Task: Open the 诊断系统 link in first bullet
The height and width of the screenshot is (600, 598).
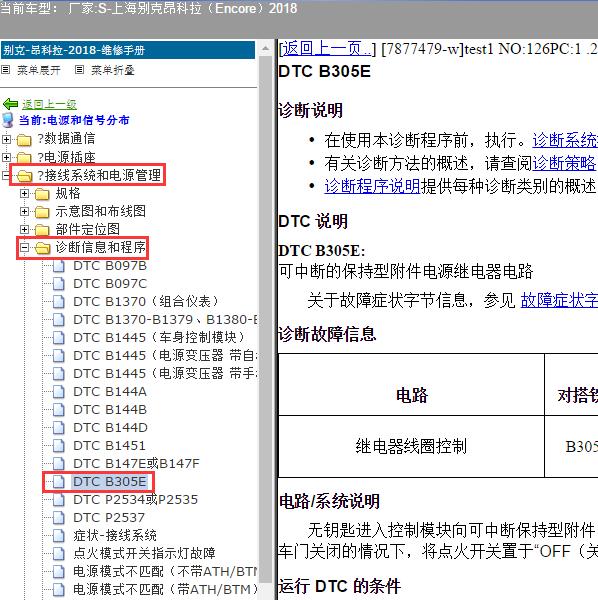Action: tap(565, 140)
